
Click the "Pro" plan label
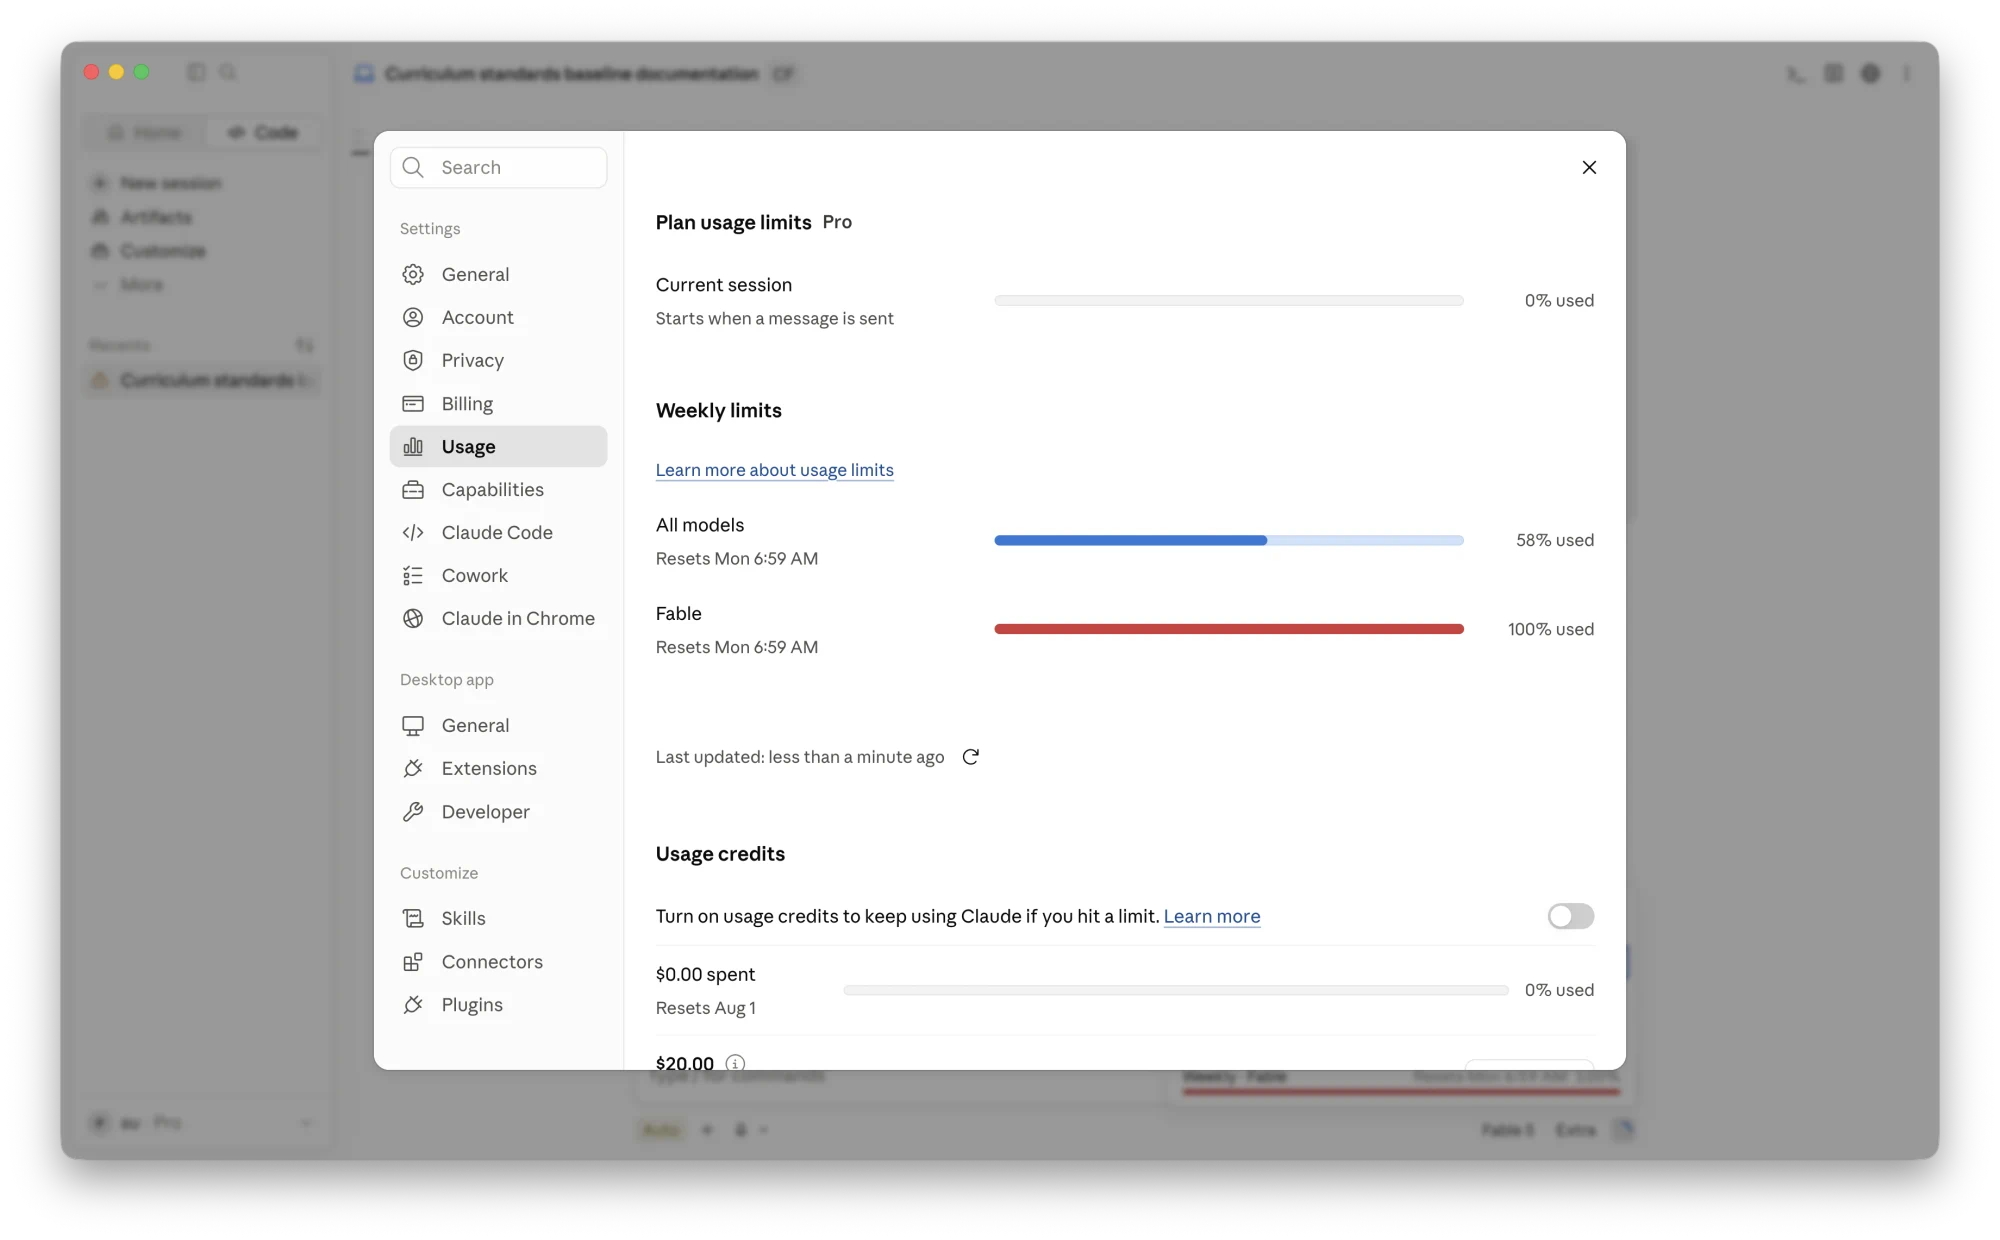coord(837,222)
